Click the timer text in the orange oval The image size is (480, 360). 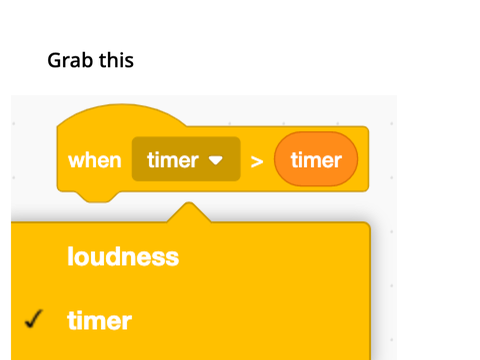tap(316, 160)
